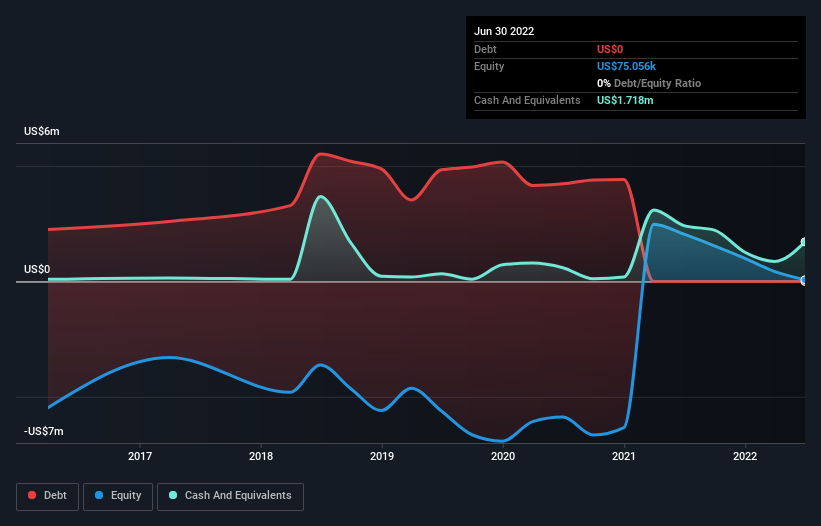Click the 2019 x-axis label
Screen dimensions: 821x526
click(x=382, y=456)
